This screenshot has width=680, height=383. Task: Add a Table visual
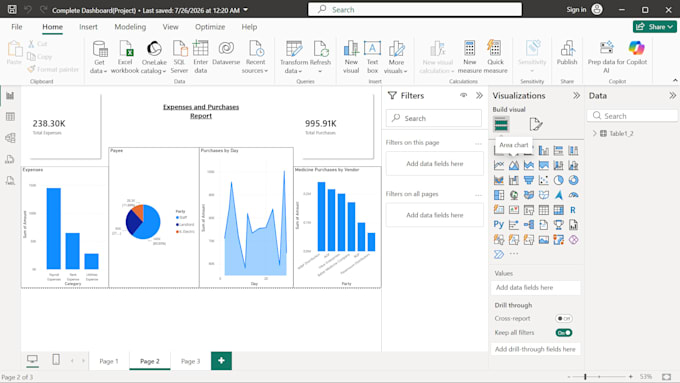(544, 210)
